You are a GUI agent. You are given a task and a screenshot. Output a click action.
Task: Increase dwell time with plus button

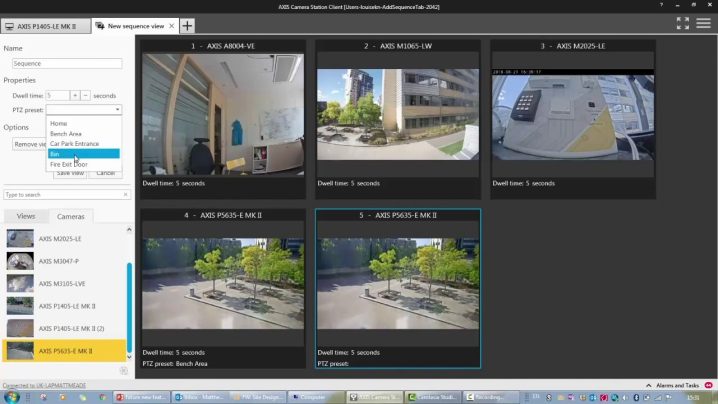(74, 95)
